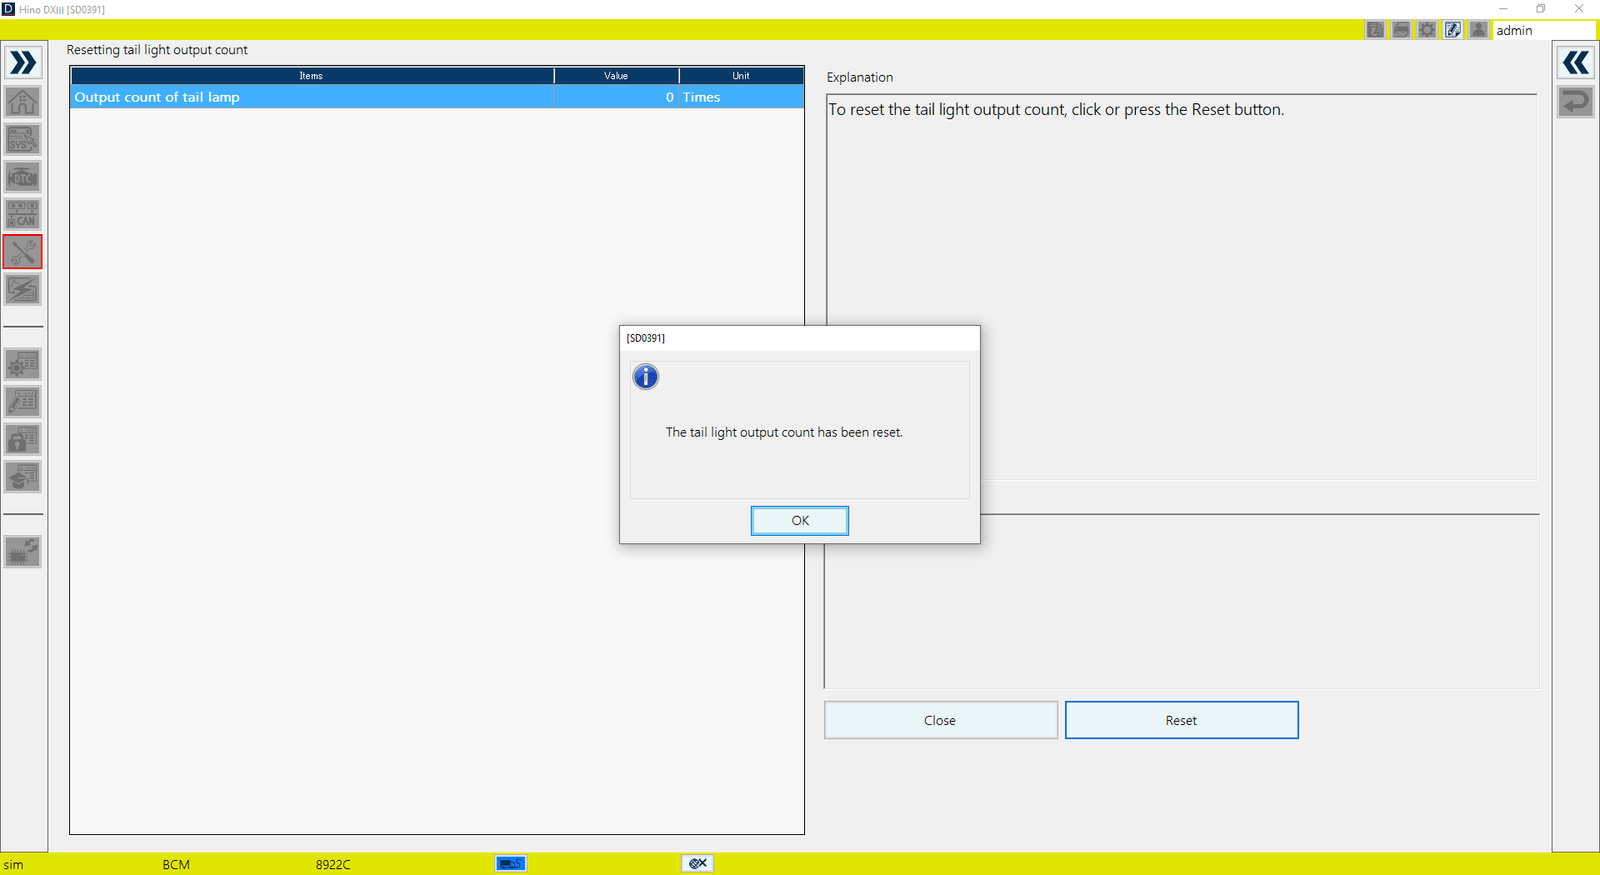The width and height of the screenshot is (1600, 875).
Task: Click the printer icon in top bar
Action: 1401,30
